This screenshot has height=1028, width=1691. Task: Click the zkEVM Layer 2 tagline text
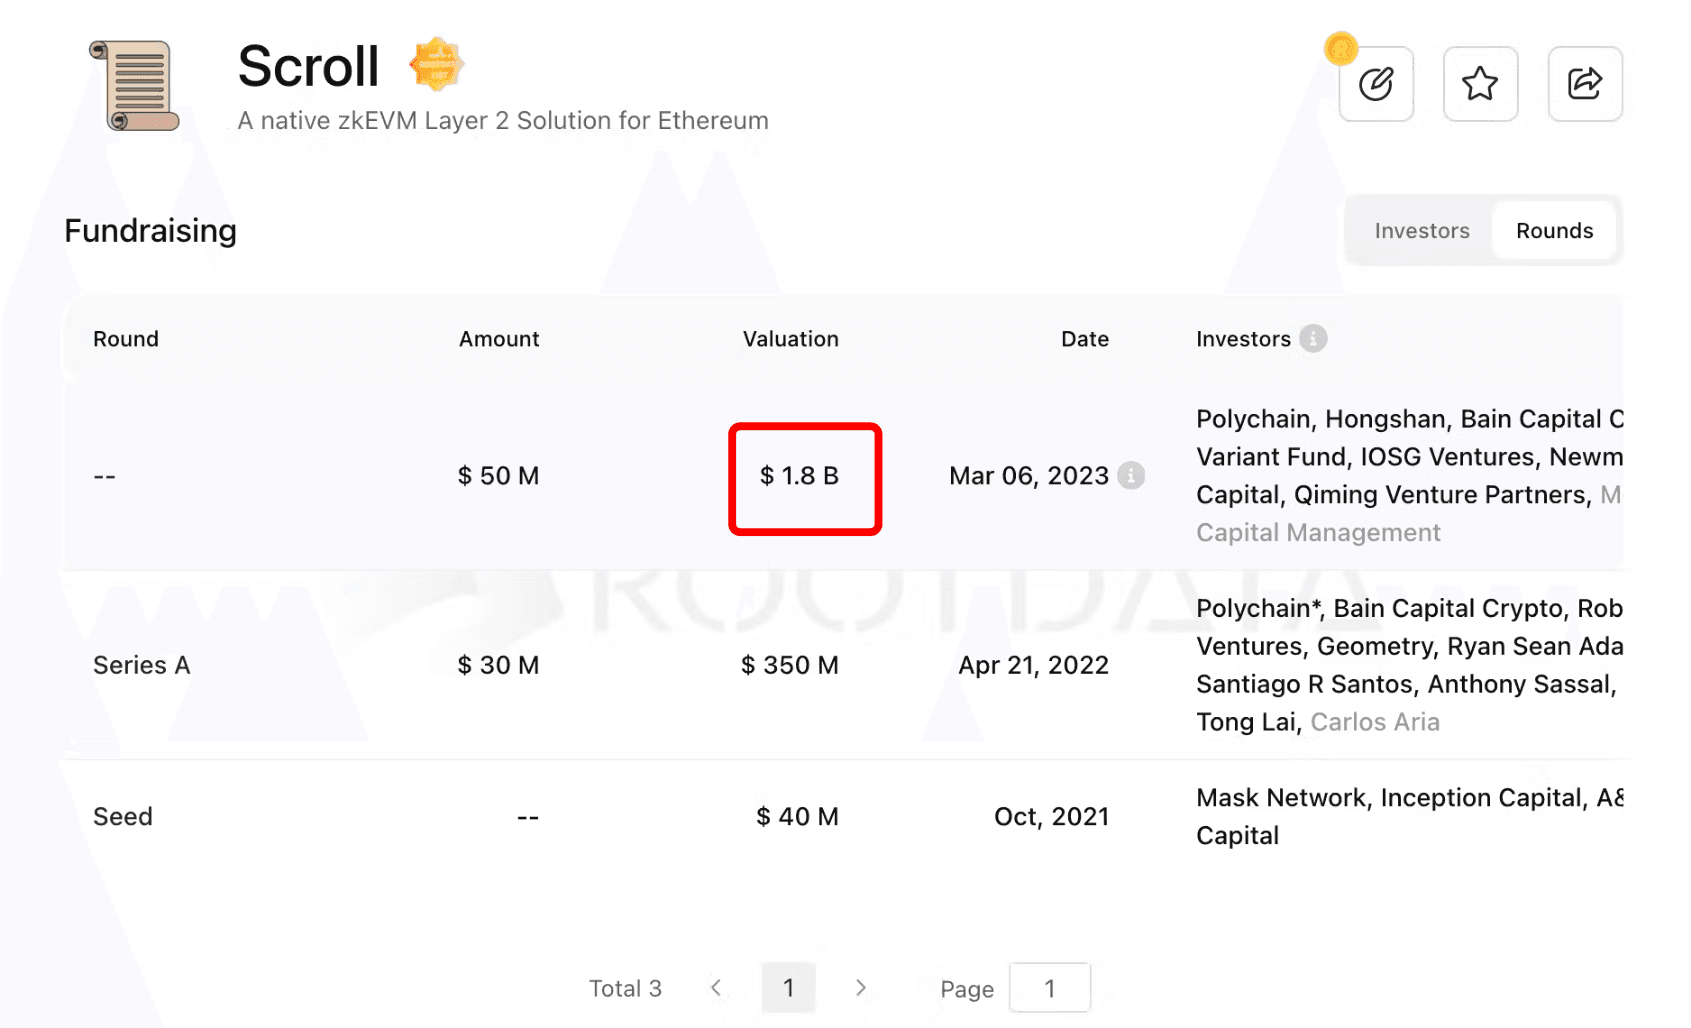click(x=503, y=120)
